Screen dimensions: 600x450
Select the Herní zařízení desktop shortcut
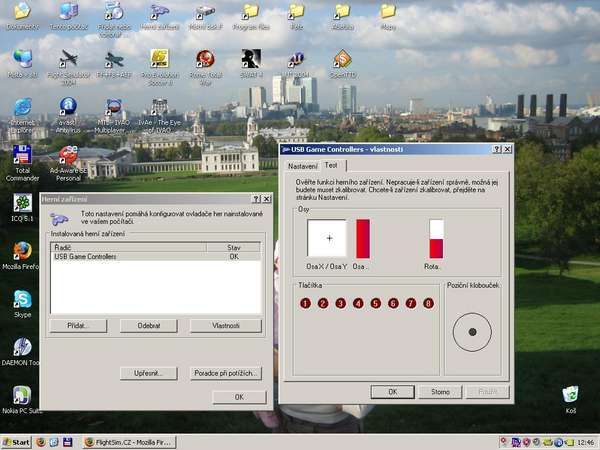160,16
